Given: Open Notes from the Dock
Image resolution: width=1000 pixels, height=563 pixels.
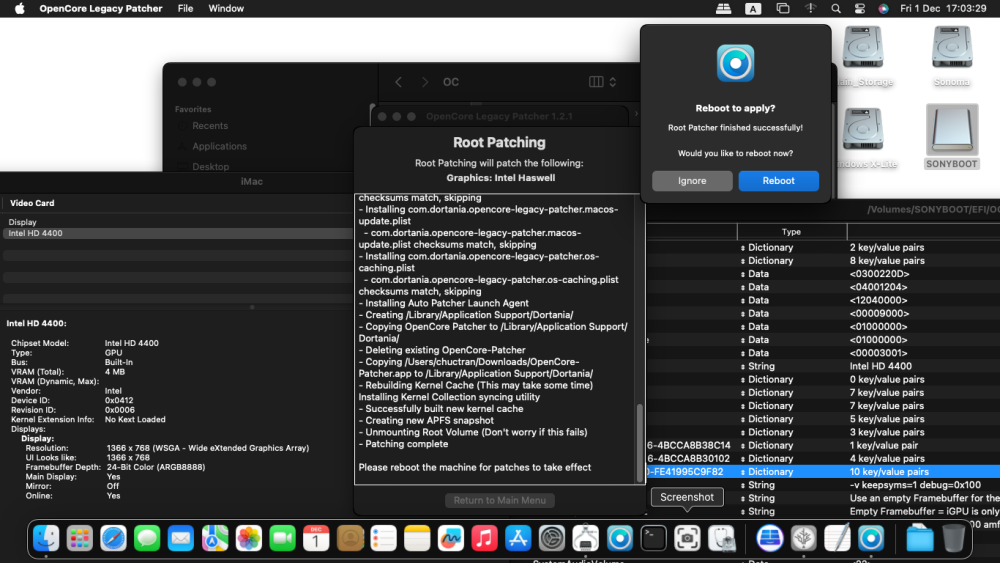Looking at the screenshot, I should 417,539.
